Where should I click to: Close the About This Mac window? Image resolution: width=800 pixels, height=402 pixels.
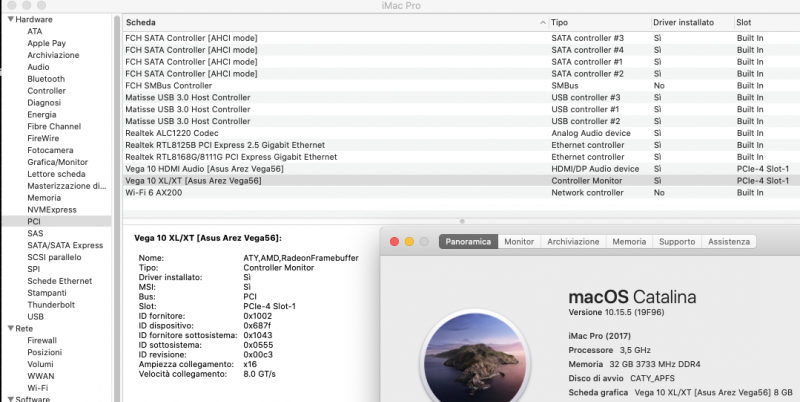point(394,242)
